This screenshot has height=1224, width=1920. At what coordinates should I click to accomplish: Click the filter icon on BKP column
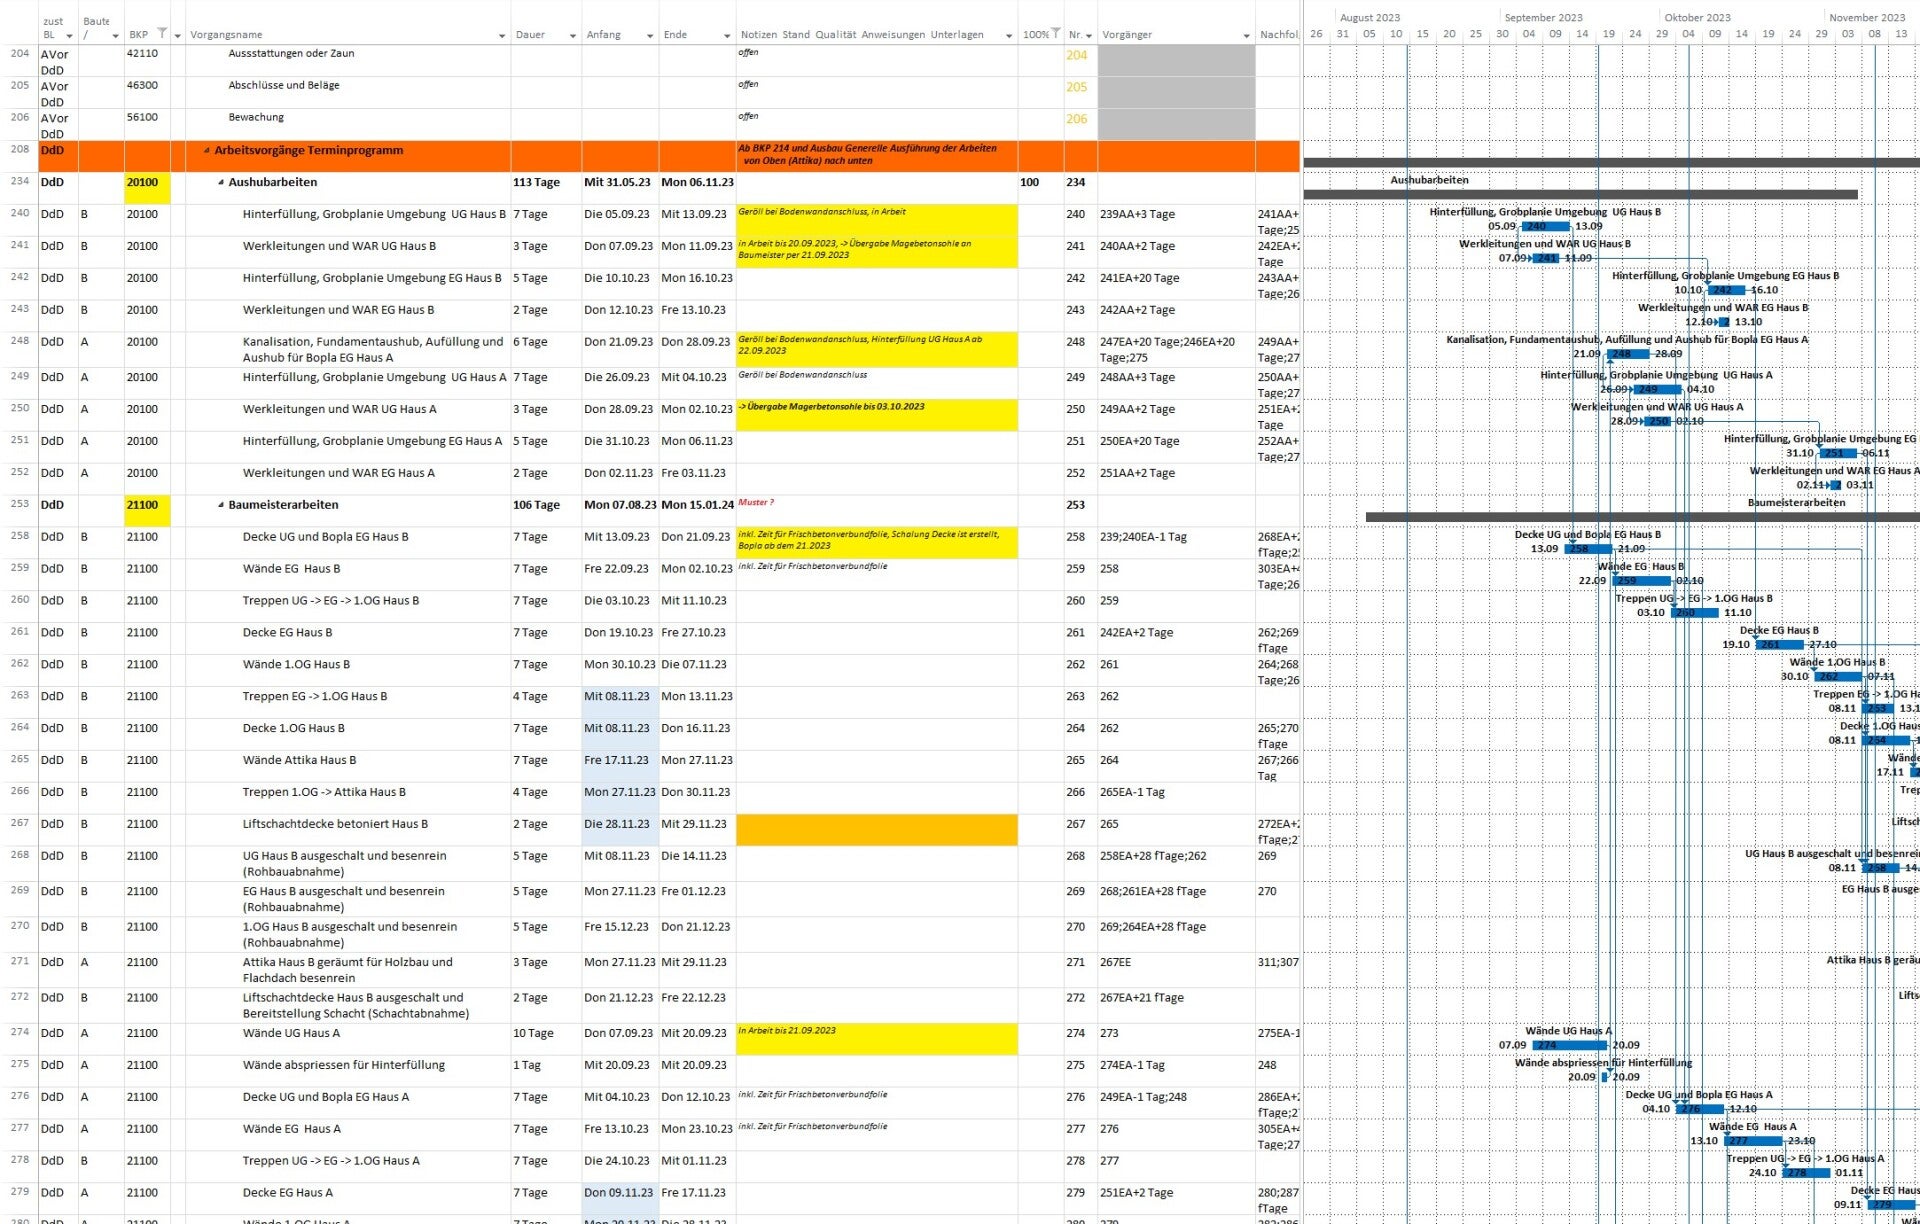point(162,34)
